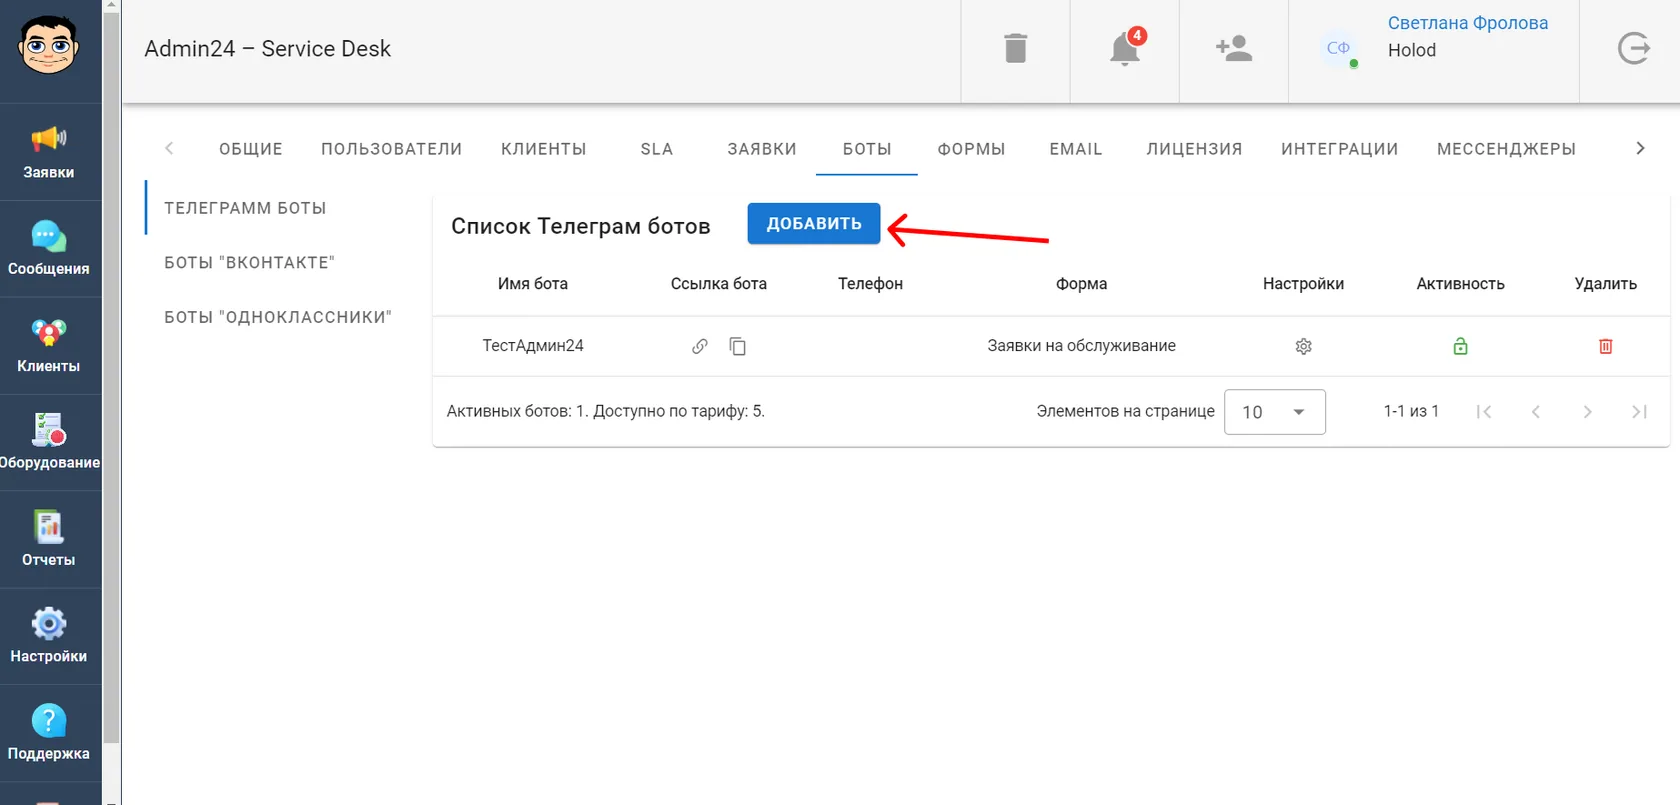Open notifications bell with badge

click(x=1126, y=47)
